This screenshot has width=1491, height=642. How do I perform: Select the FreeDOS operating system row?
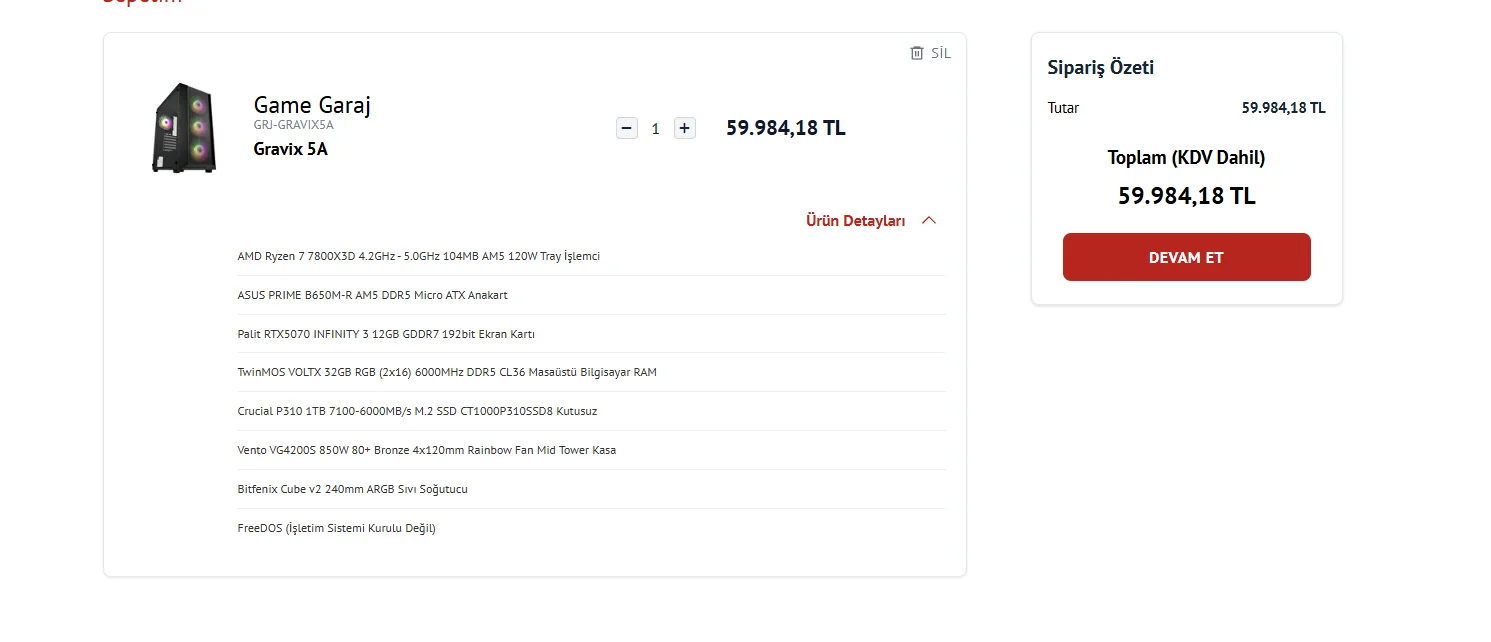click(x=336, y=528)
